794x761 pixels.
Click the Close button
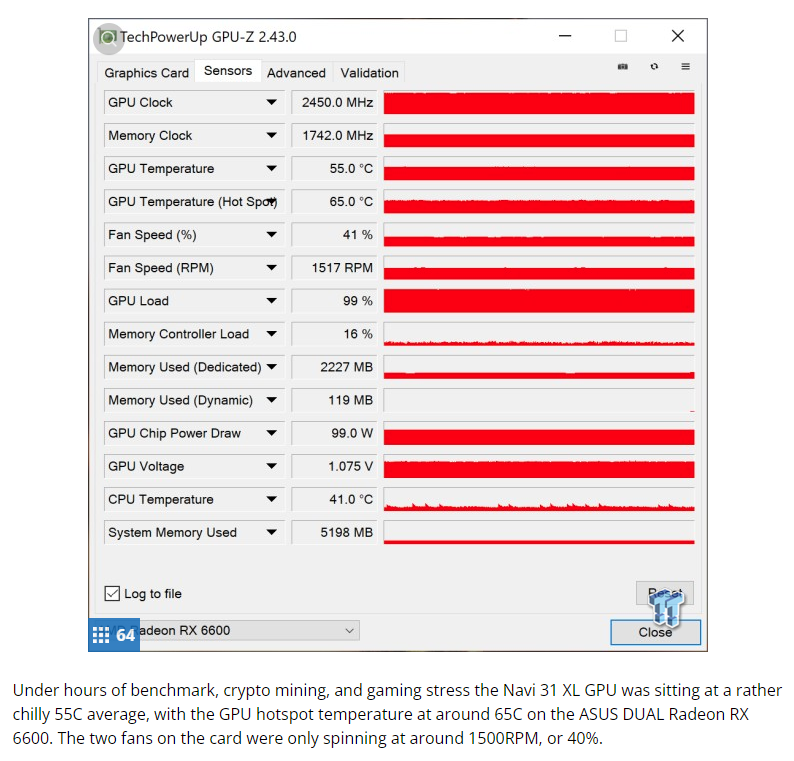click(655, 632)
